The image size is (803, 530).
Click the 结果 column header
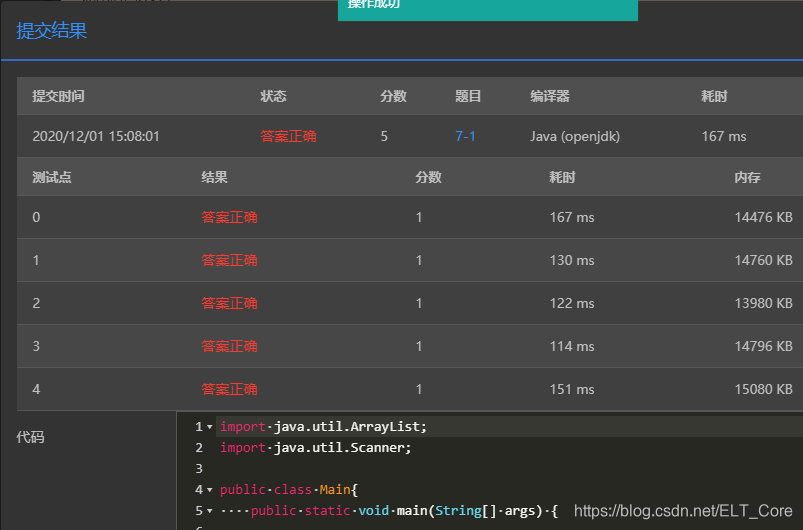(214, 177)
